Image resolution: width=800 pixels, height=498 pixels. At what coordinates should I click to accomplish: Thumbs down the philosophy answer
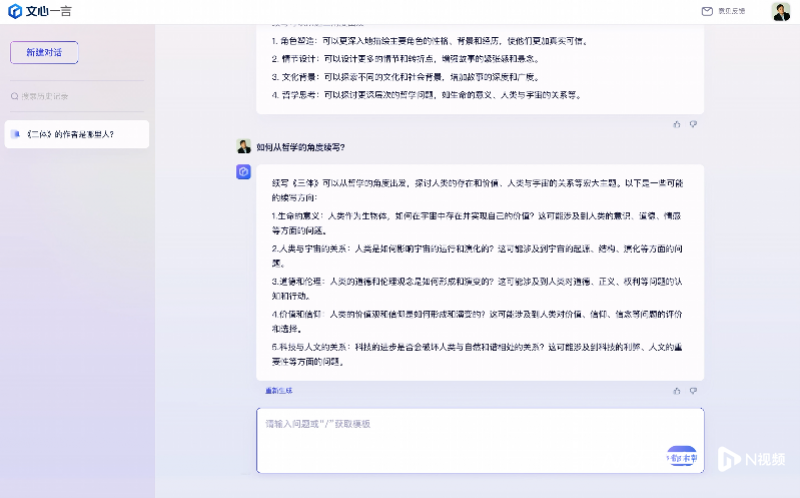click(693, 391)
